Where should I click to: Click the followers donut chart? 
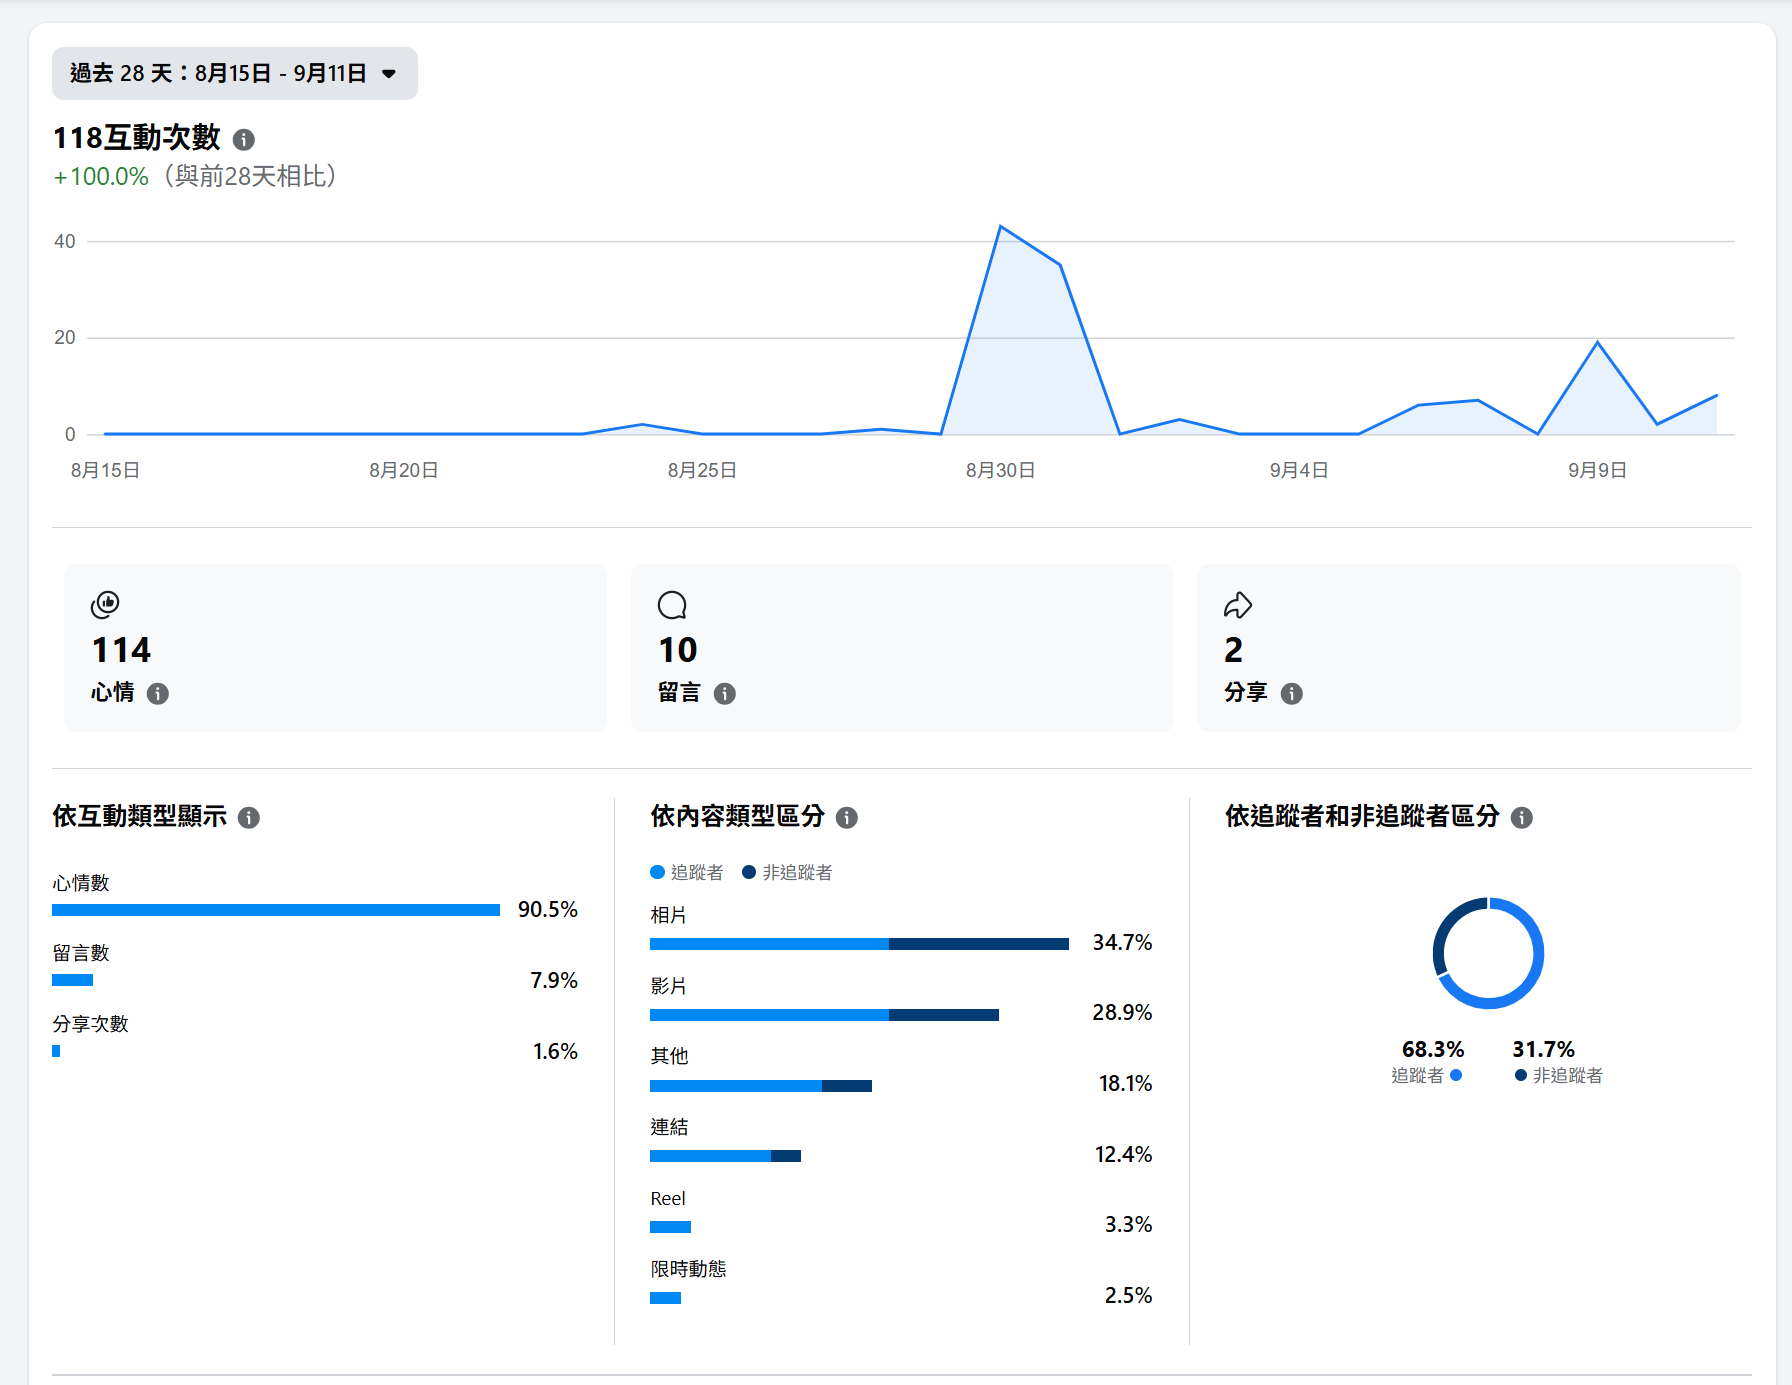point(1488,953)
